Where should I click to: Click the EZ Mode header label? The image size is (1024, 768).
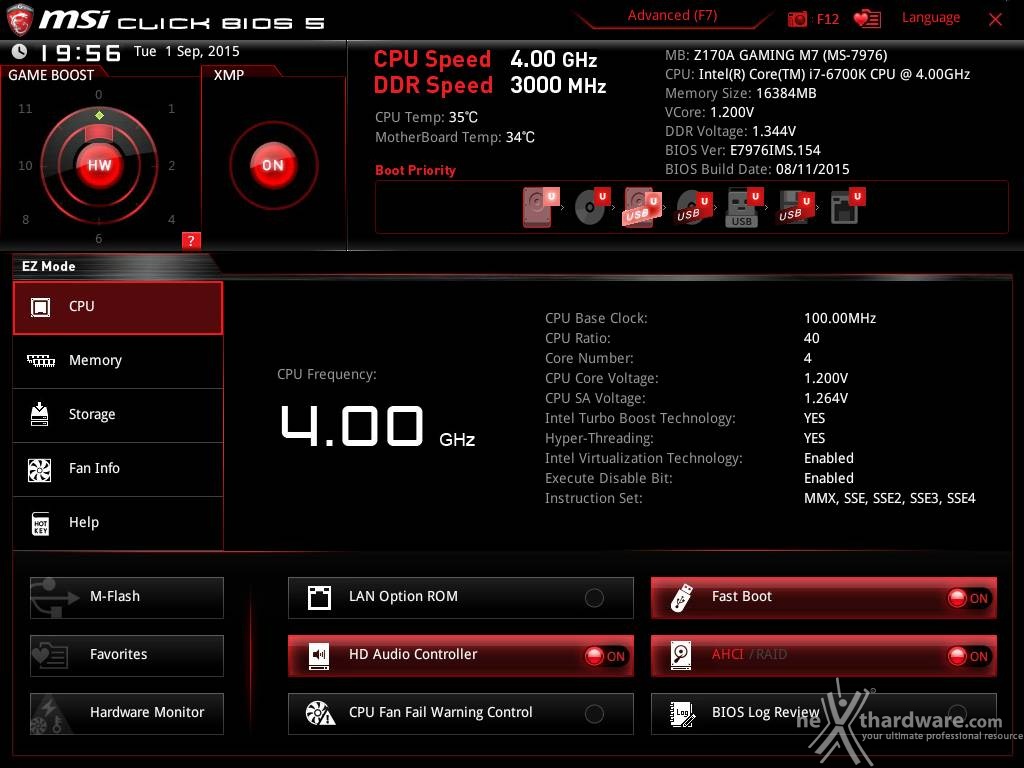click(x=49, y=266)
